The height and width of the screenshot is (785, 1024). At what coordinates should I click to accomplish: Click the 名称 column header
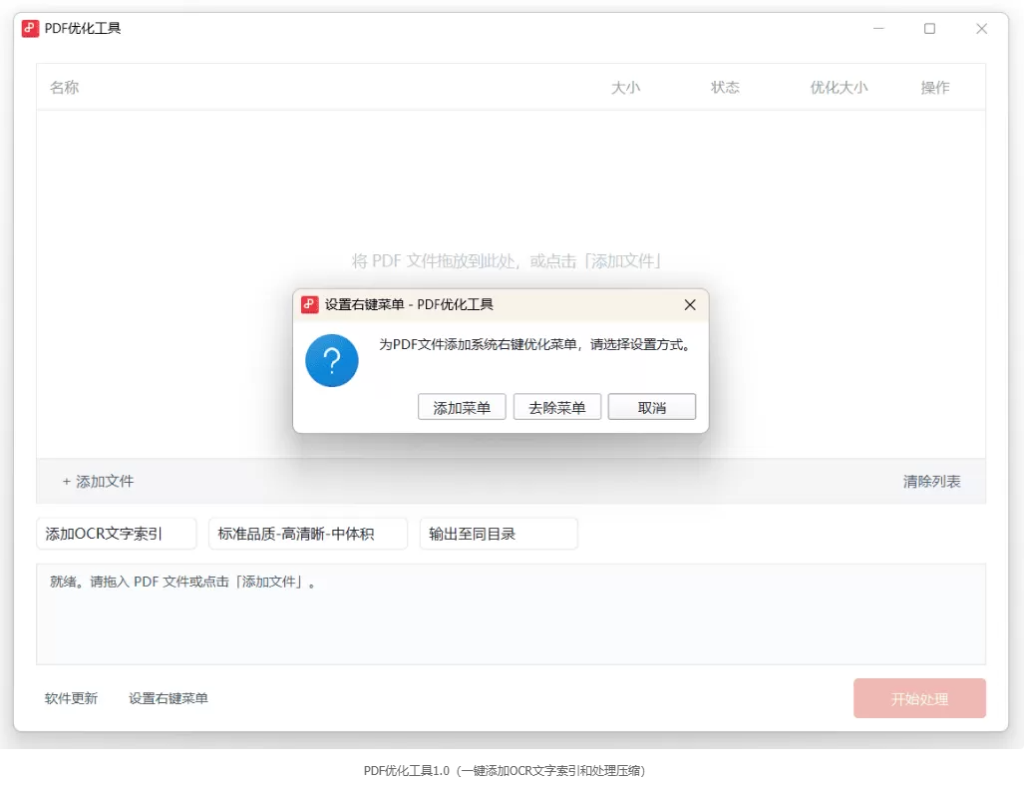[64, 88]
